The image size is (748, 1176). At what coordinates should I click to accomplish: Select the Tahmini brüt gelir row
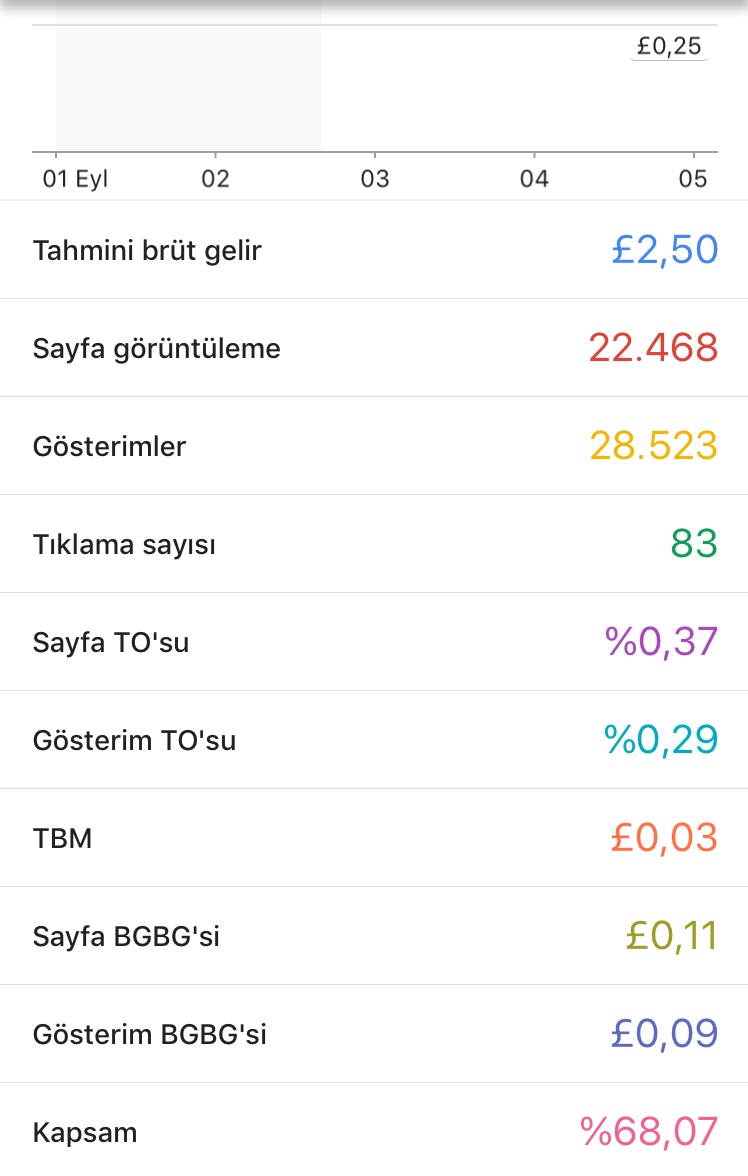point(374,250)
